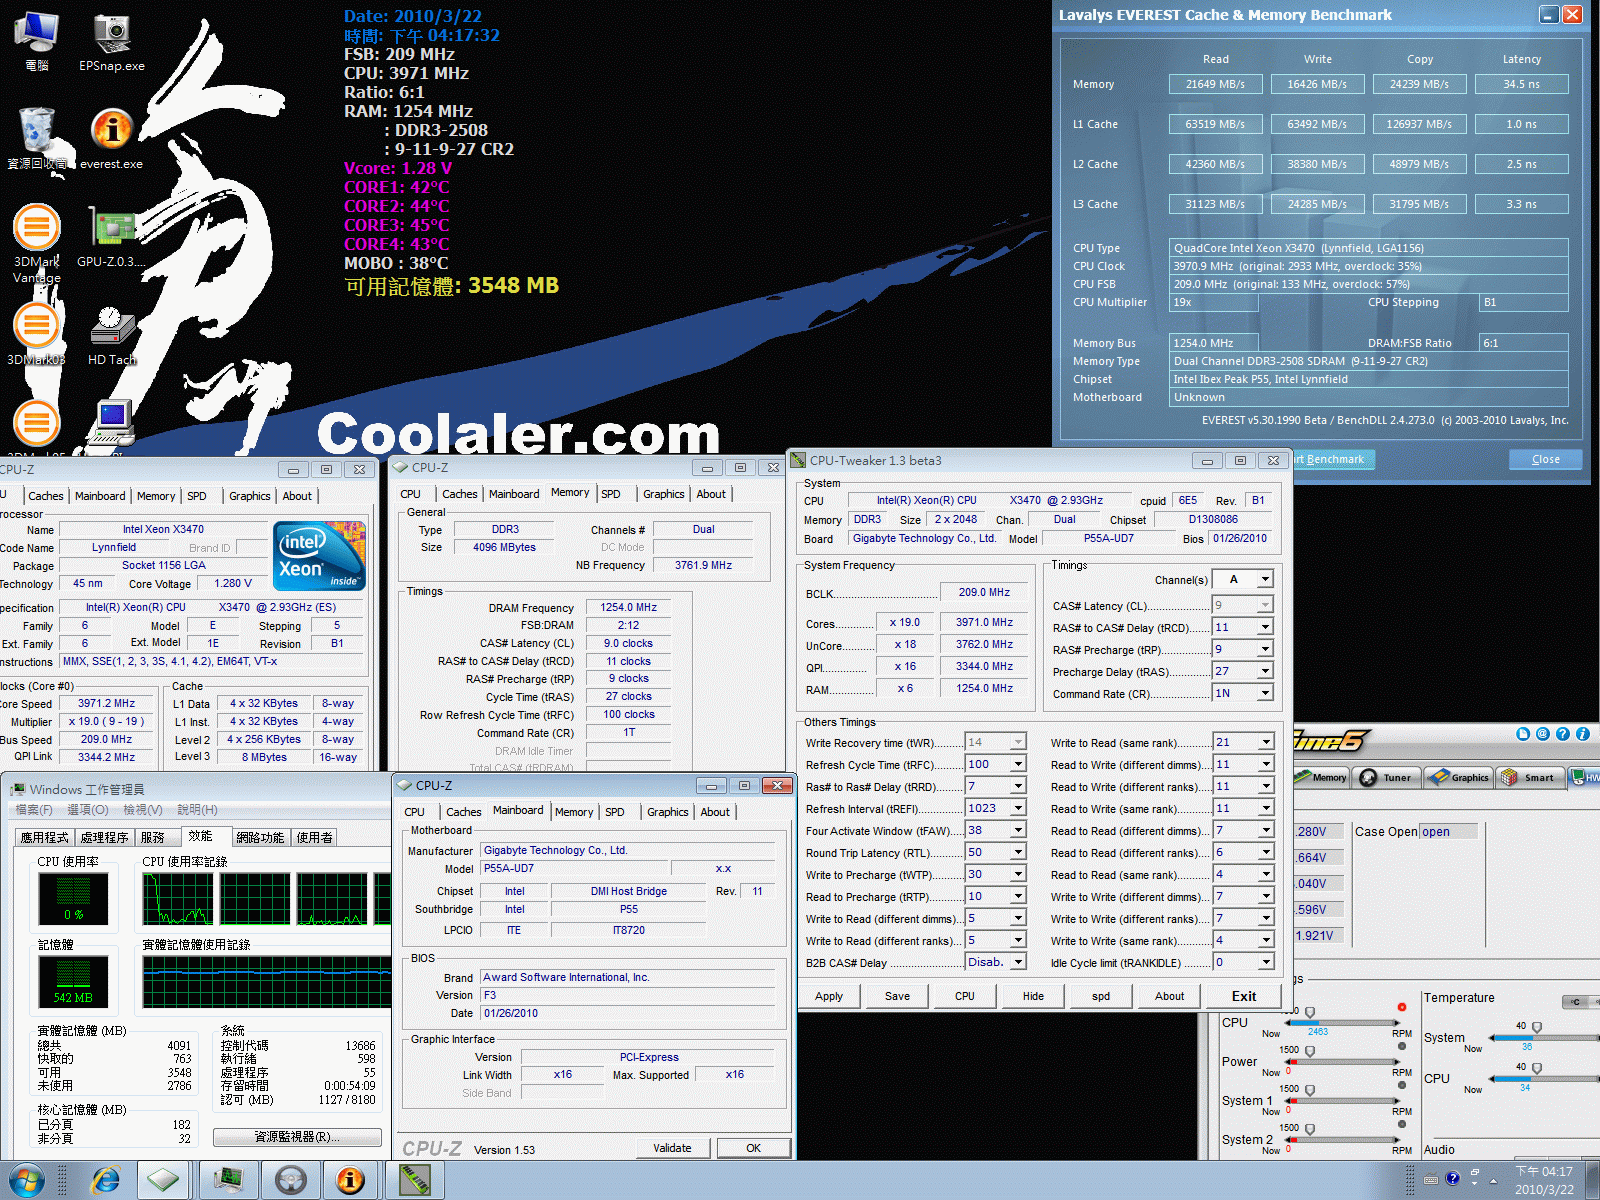Select the GPU-Z desktop shortcut

[x=112, y=238]
